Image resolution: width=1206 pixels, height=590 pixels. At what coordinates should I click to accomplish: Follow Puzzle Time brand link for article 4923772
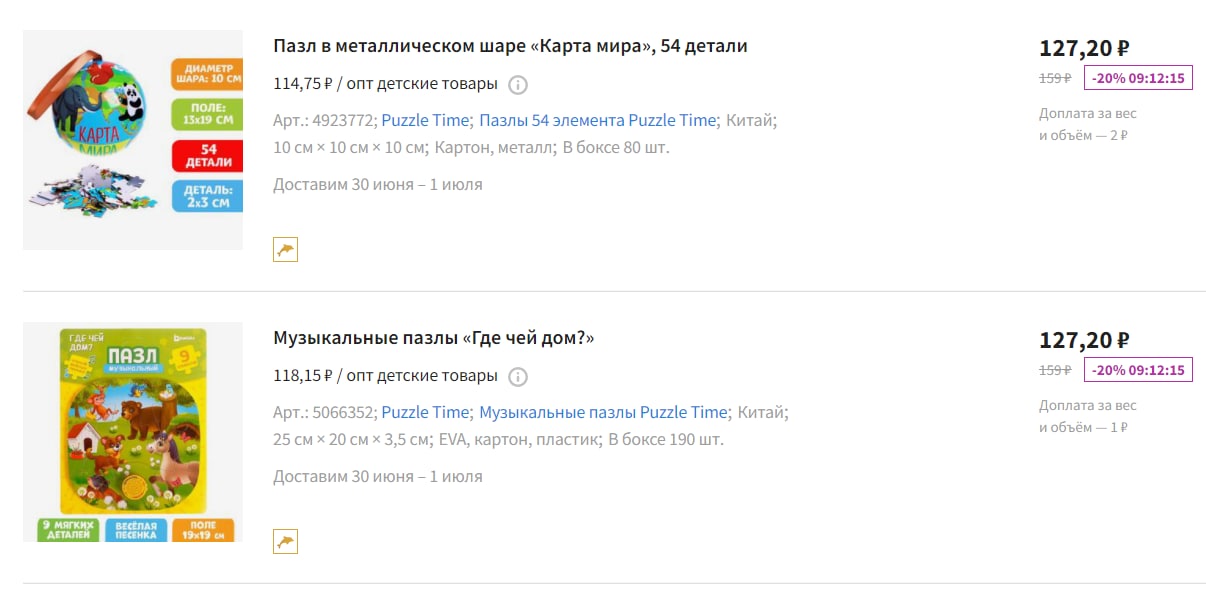pyautogui.click(x=425, y=120)
